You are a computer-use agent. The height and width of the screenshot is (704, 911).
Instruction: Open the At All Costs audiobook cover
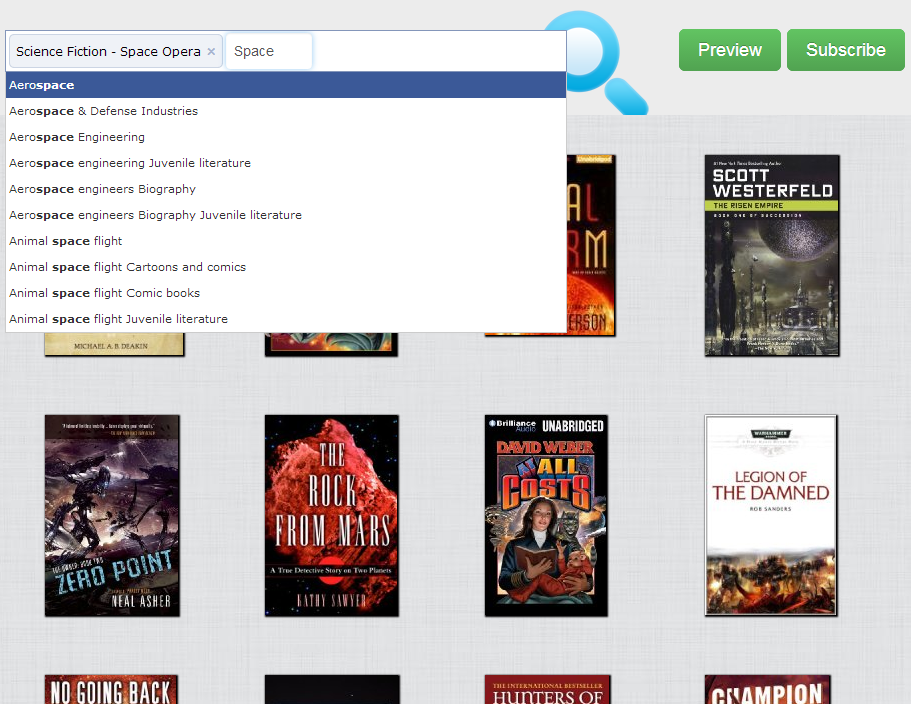click(x=546, y=516)
